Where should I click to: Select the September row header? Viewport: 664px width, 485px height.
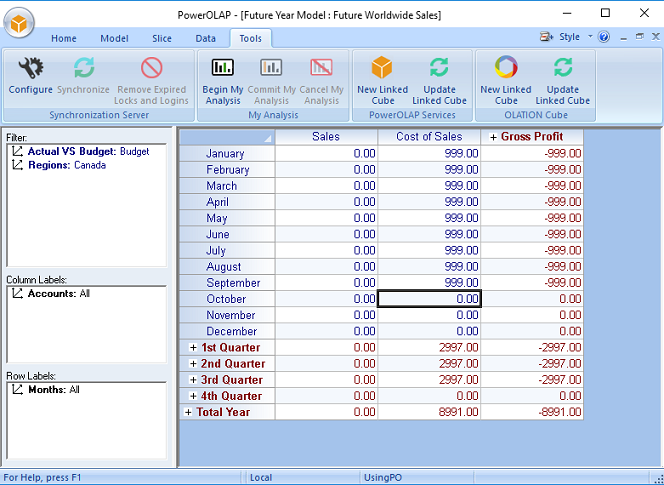(227, 283)
